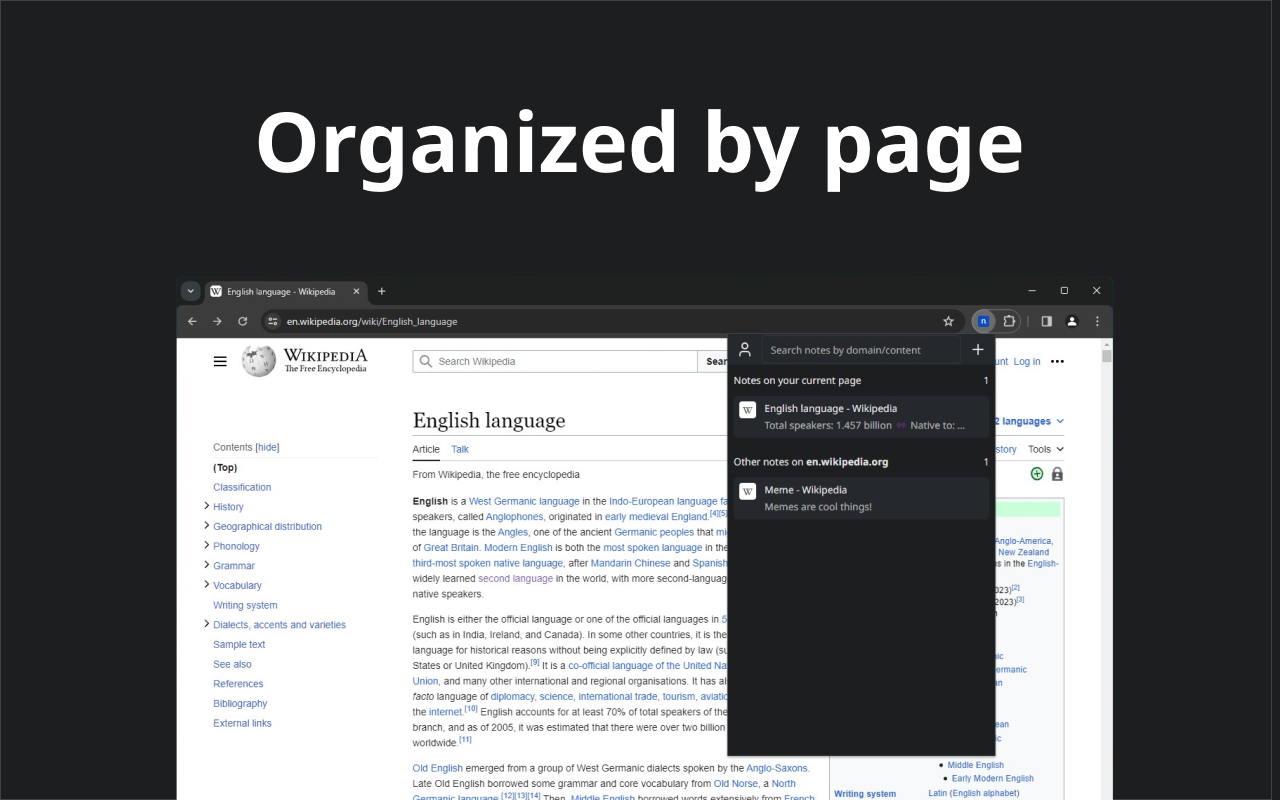Viewport: 1280px width, 800px height.
Task: Click the Wikipedia favicon on the English language note
Action: [747, 409]
